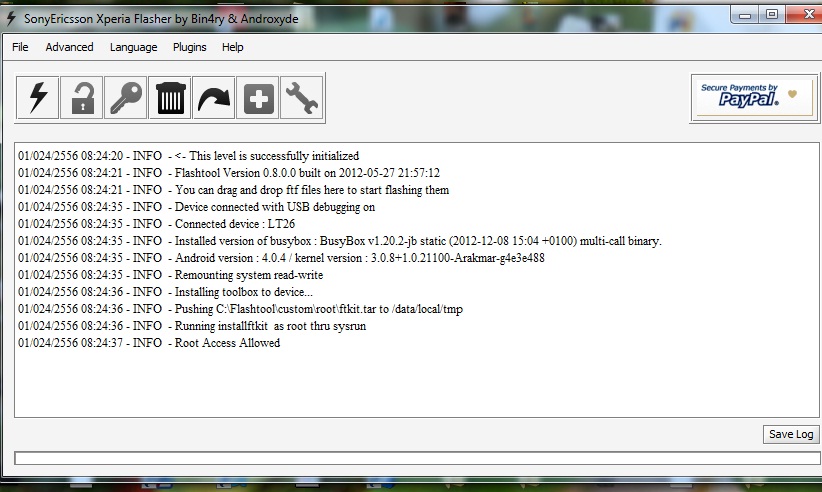The height and width of the screenshot is (492, 822).
Task: Click the Connected device LT26 log line
Action: click(156, 224)
